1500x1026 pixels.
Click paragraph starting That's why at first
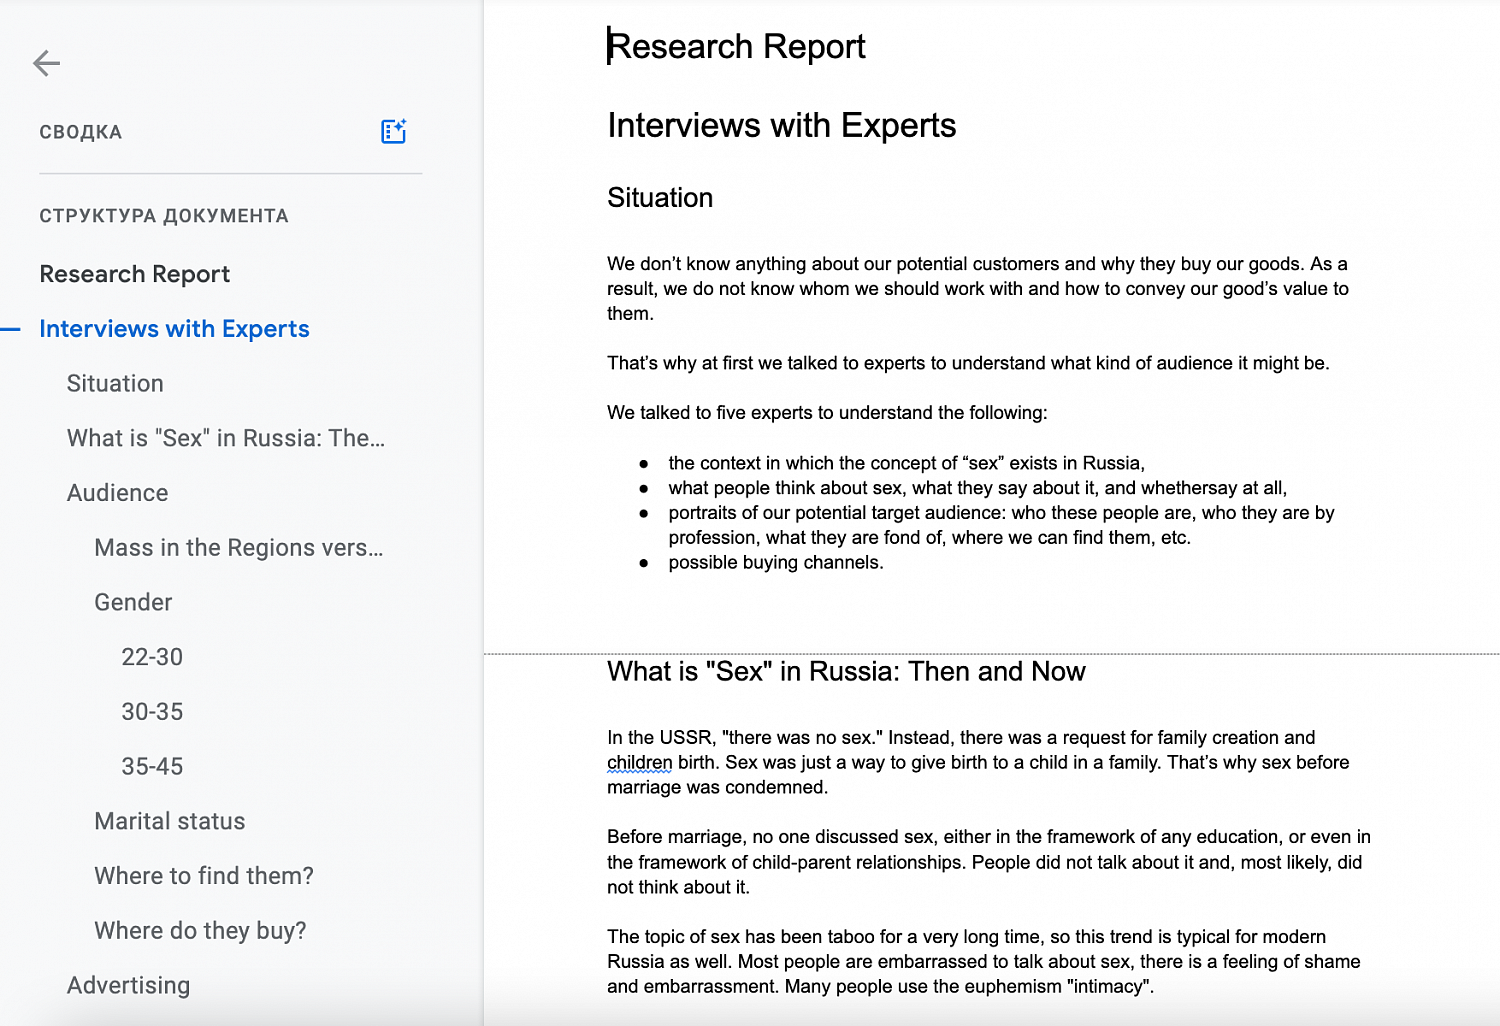point(968,363)
